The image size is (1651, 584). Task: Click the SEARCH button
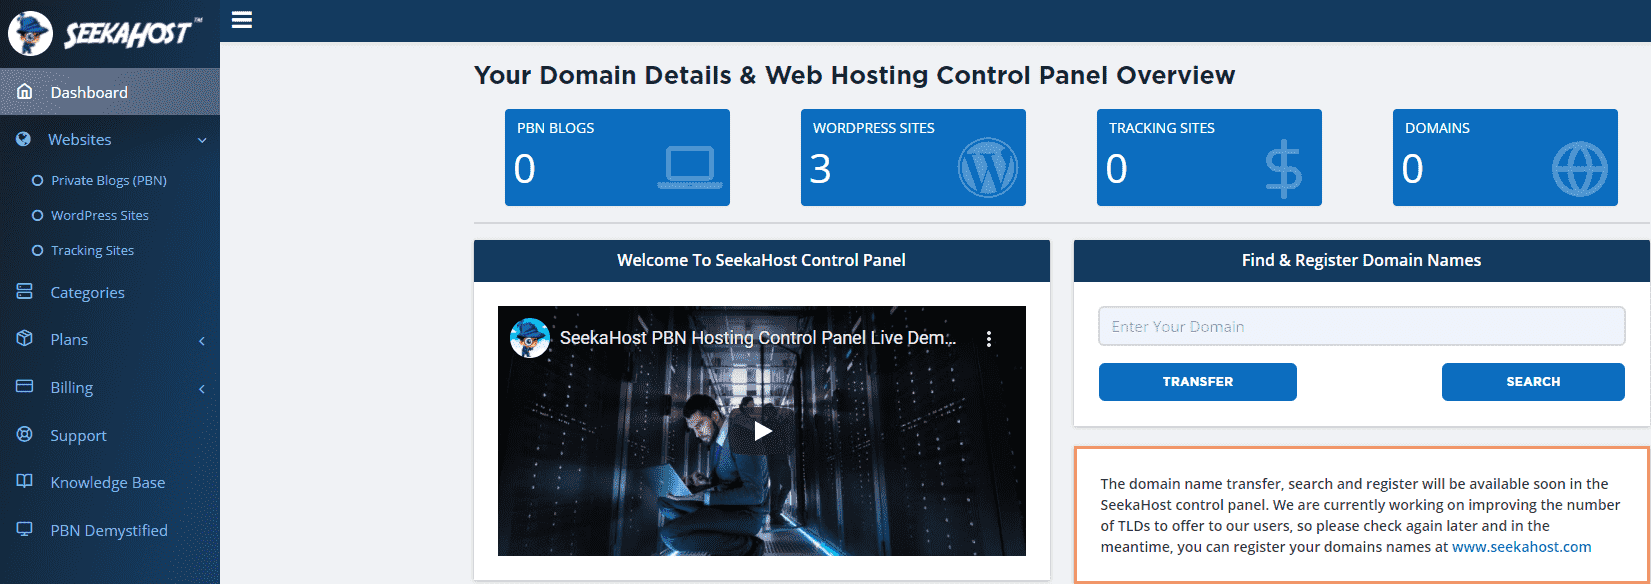coord(1533,382)
